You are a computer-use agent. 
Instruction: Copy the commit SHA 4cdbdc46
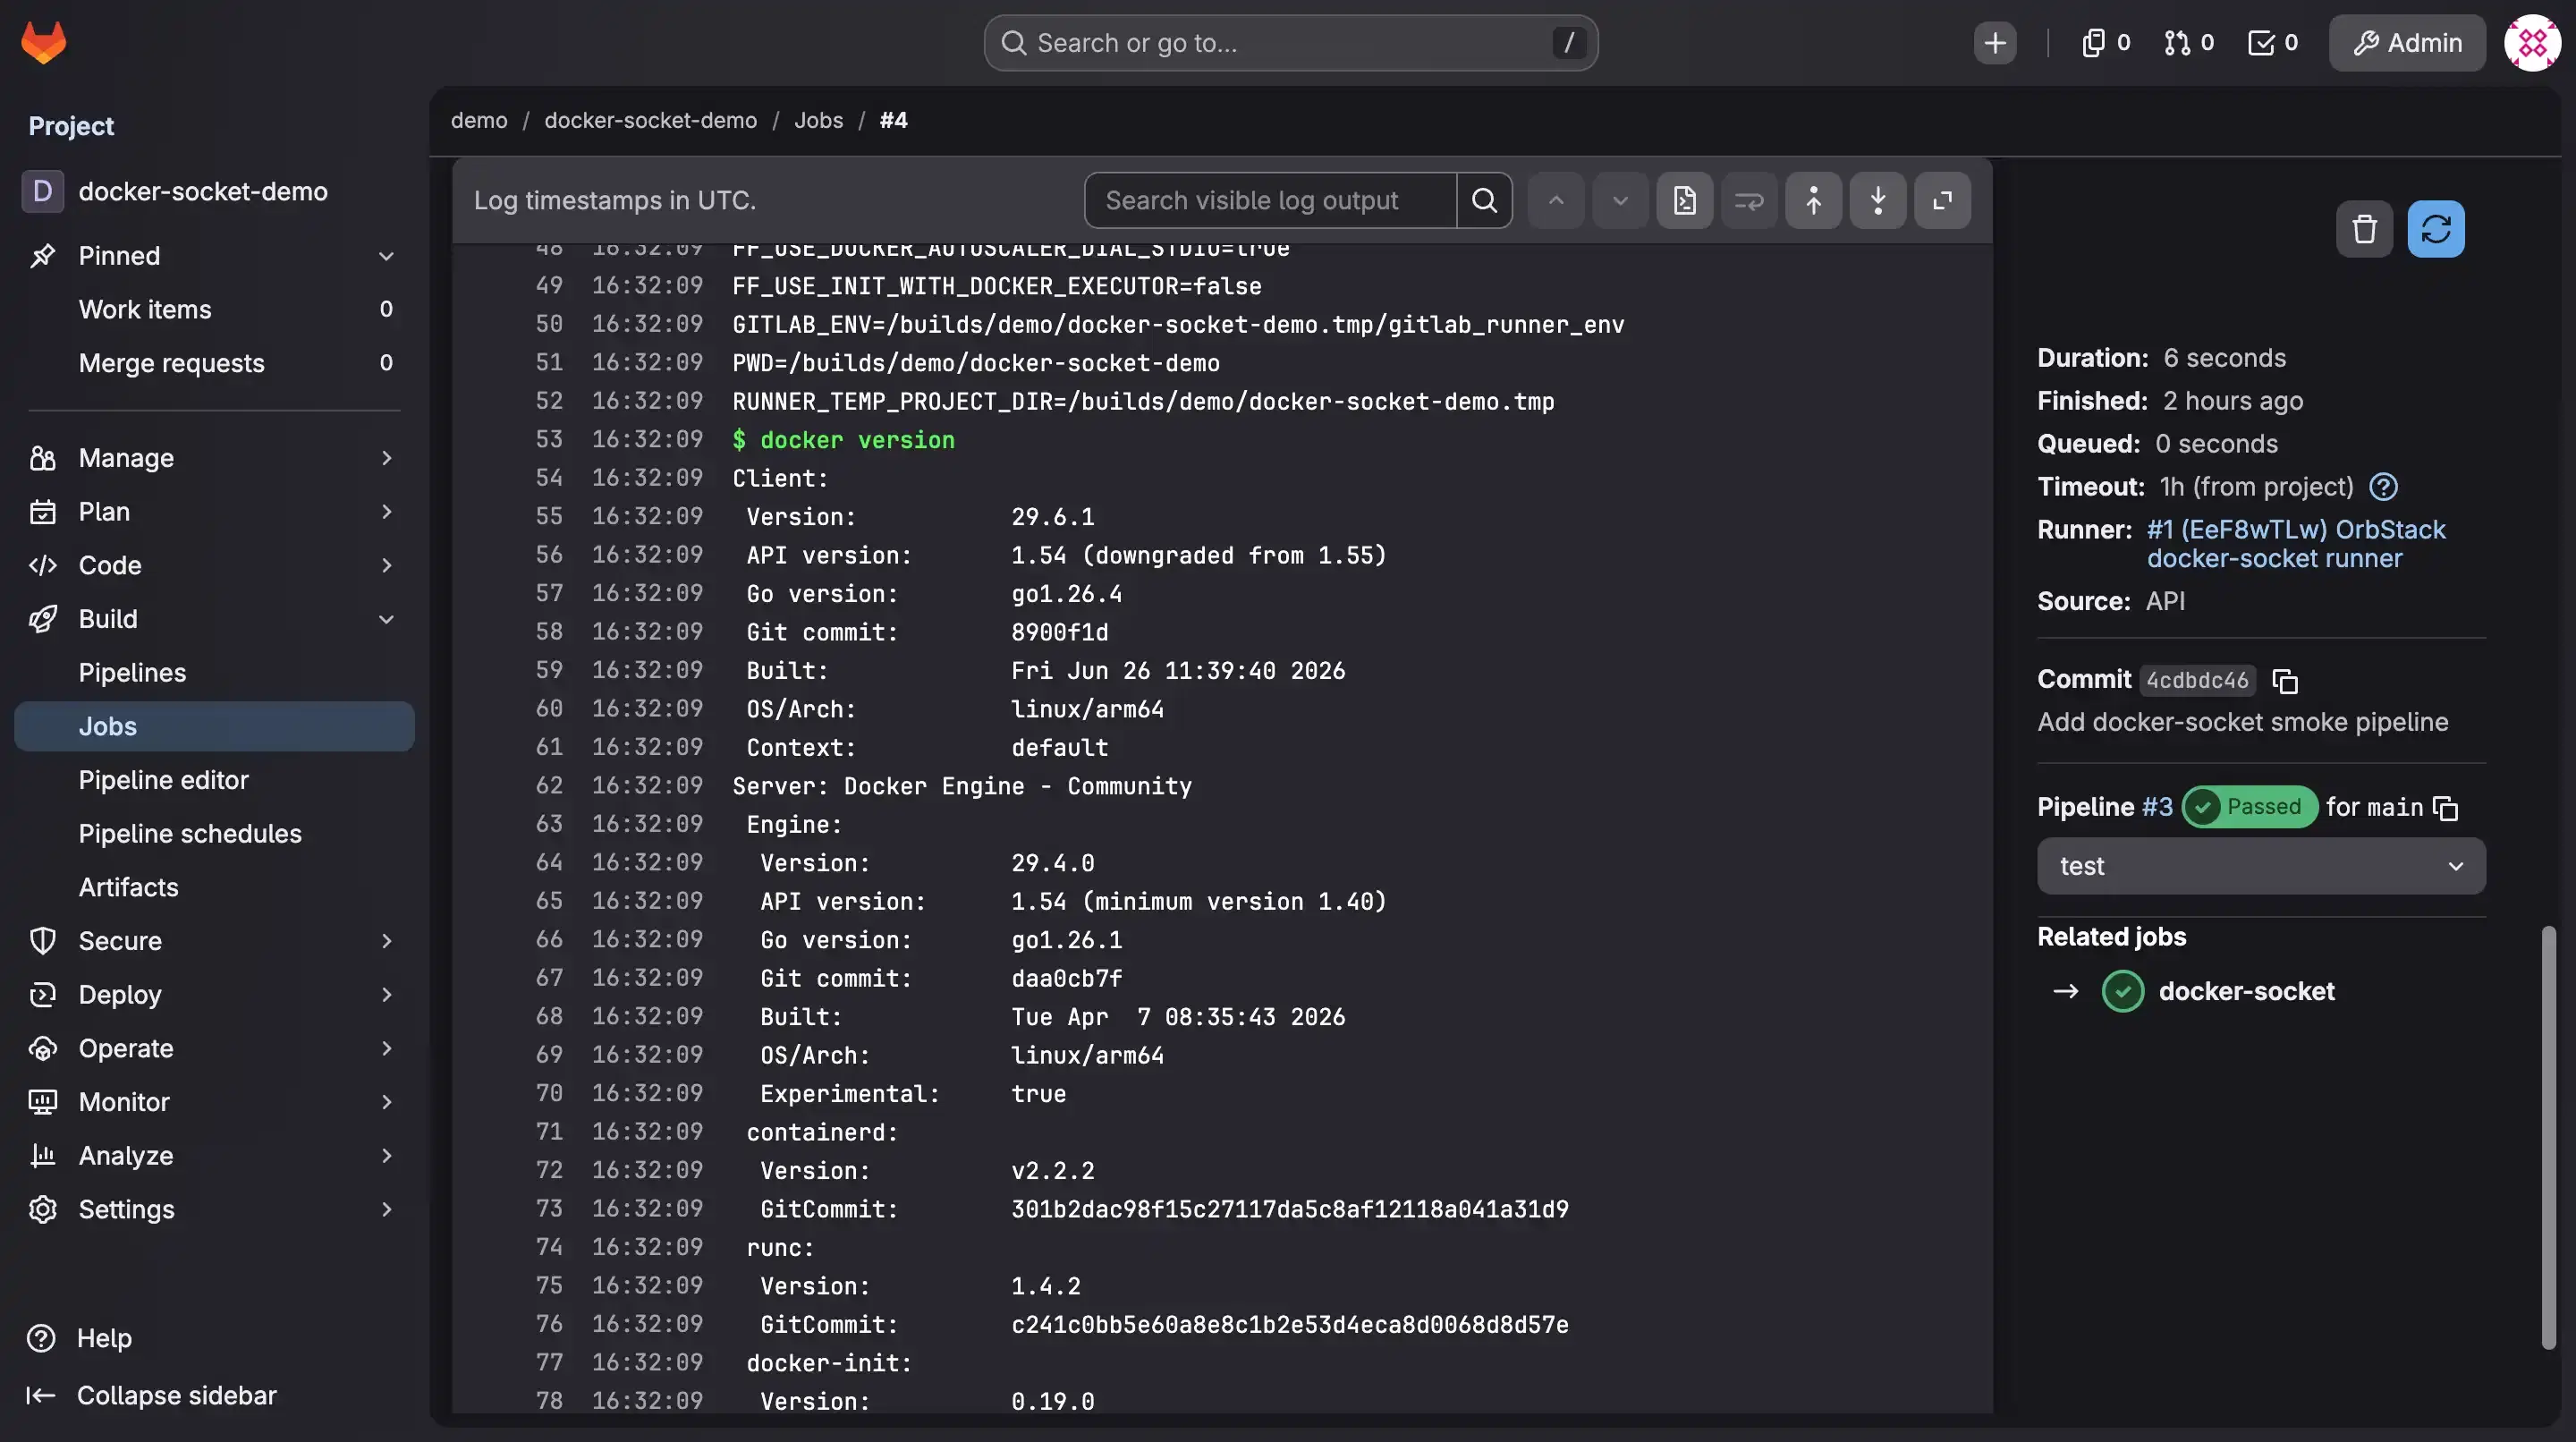[2285, 680]
